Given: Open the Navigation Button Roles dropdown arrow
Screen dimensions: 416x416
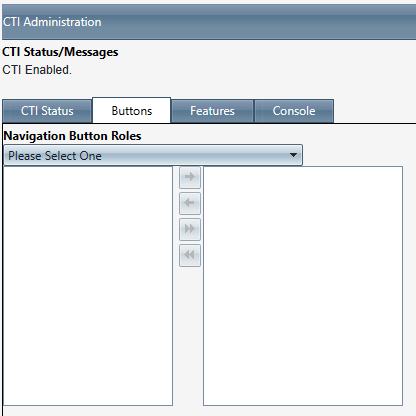Looking at the screenshot, I should coord(293,155).
